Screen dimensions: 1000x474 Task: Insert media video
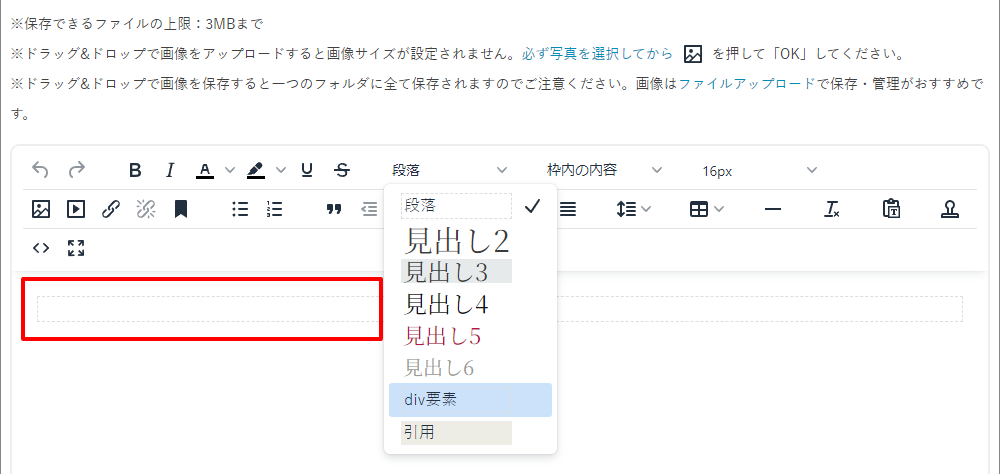coord(76,209)
